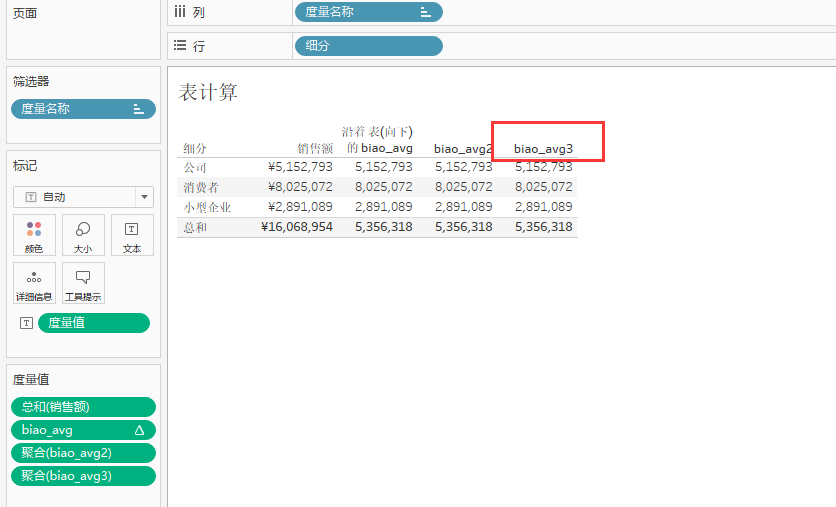836x507 pixels.
Task: Click the columns shelf icon
Action: point(180,12)
